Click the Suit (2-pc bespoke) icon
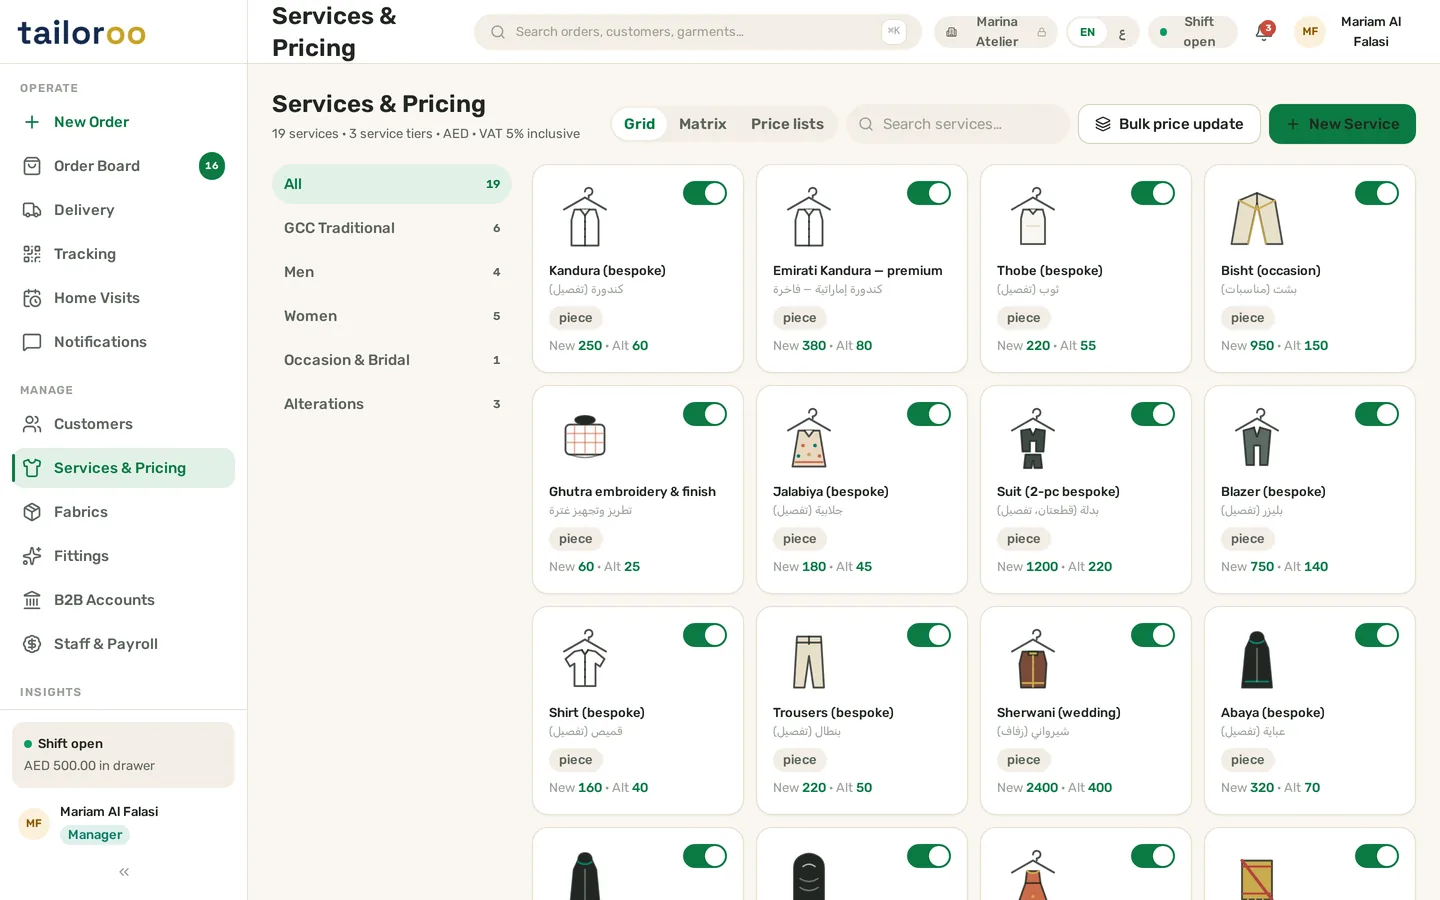 point(1033,438)
